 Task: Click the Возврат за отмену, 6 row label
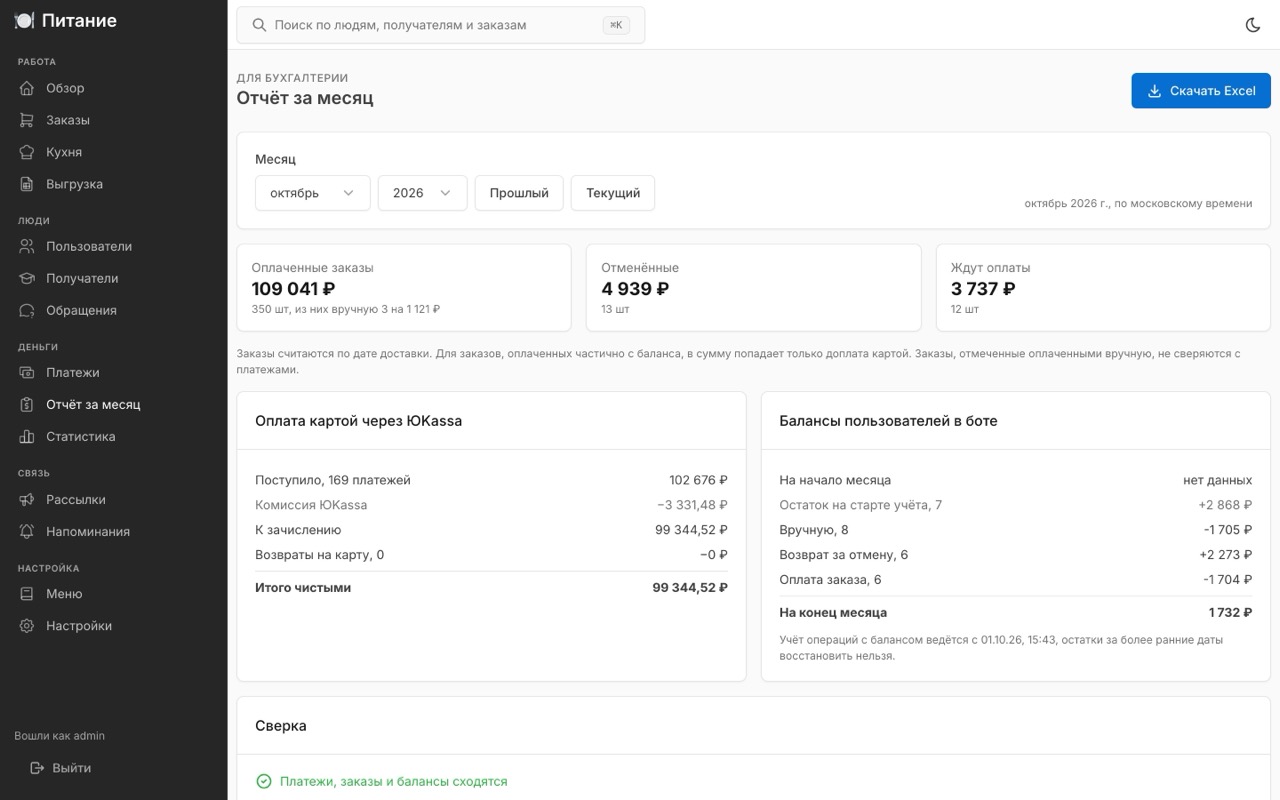[x=844, y=555]
